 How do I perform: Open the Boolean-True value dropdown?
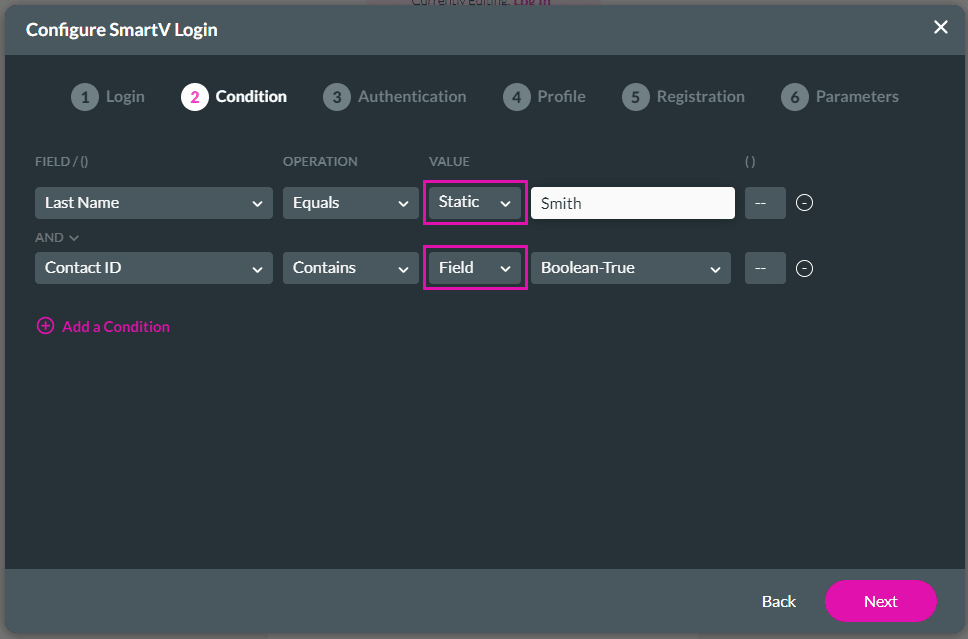tap(630, 267)
